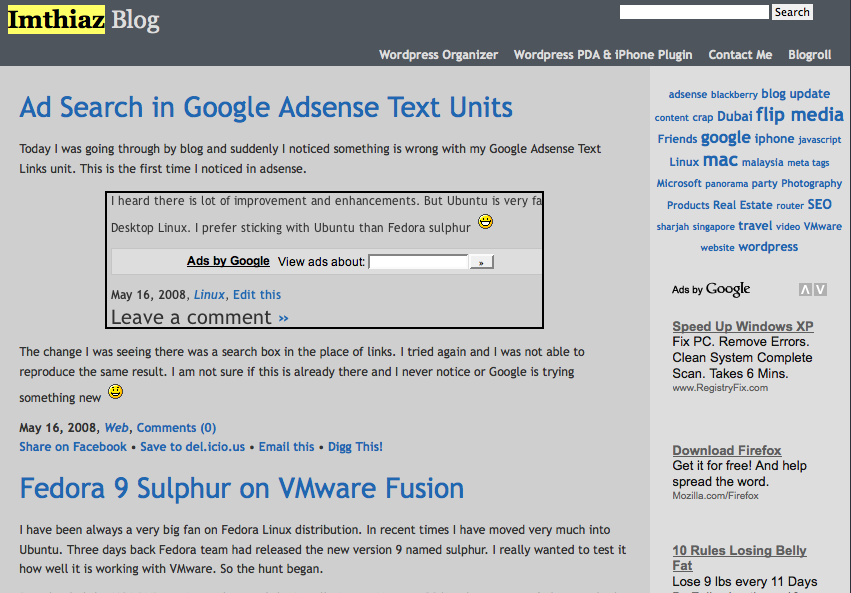Click the smiley emoticon after "something new"
The image size is (851, 593).
tap(115, 391)
